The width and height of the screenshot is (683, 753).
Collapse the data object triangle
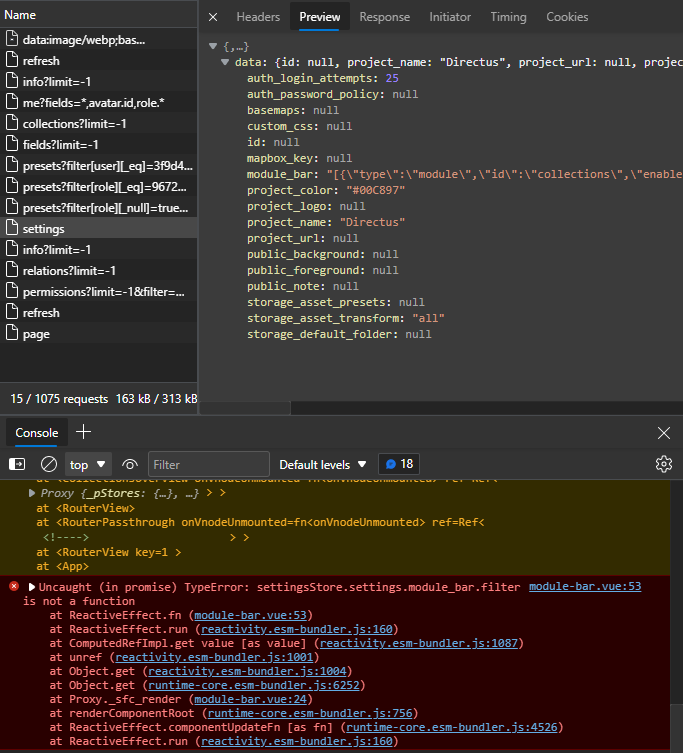click(224, 62)
